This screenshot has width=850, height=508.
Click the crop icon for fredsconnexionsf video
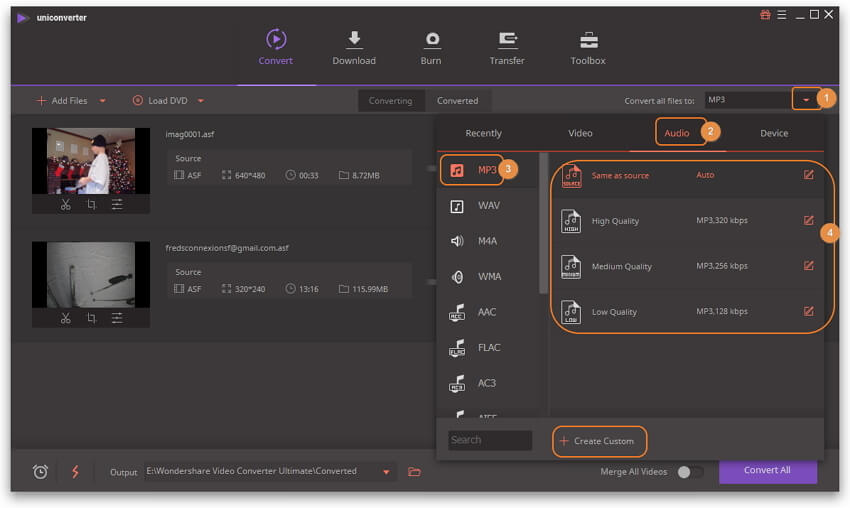tap(92, 318)
